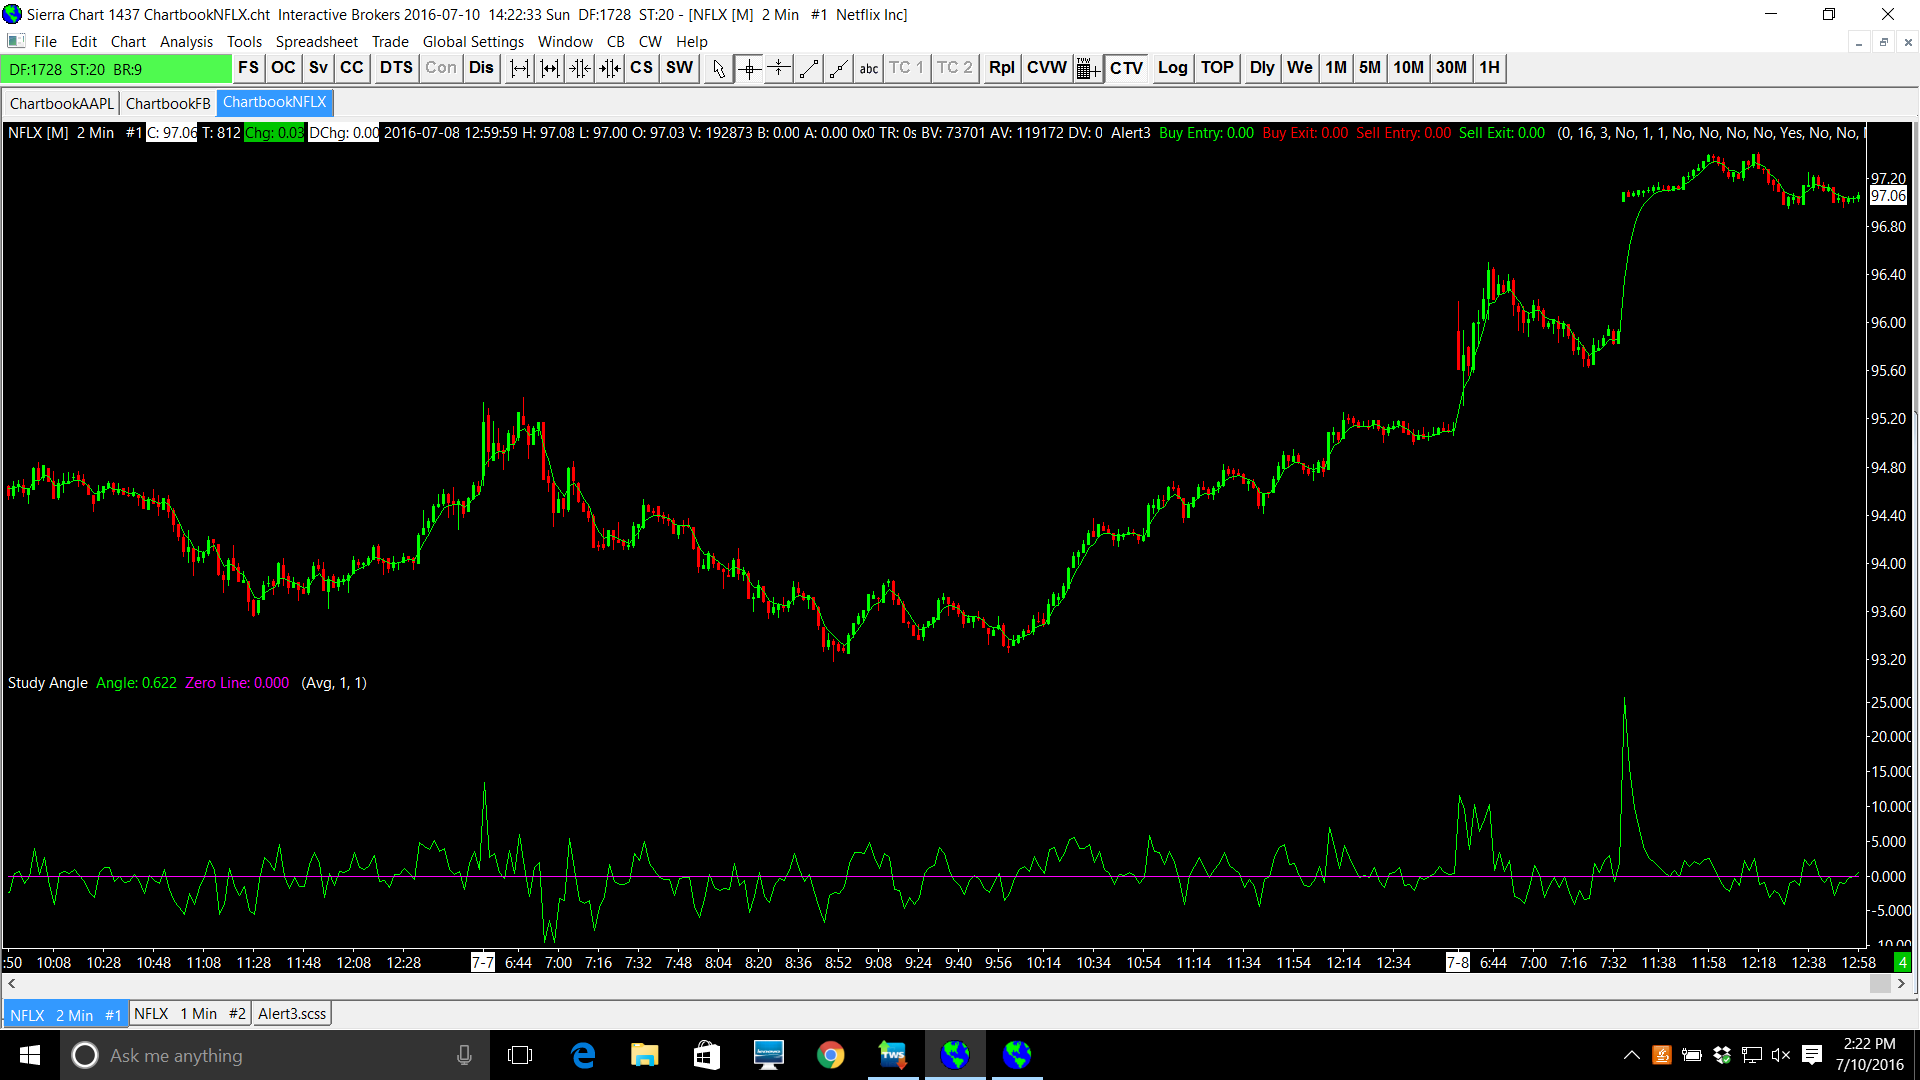Select the line drawing tool

(809, 68)
